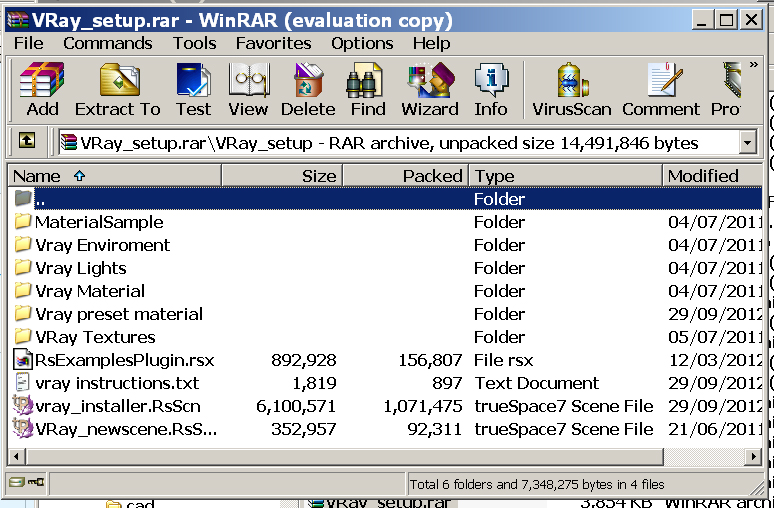Select the Vray Lights row name
774x508 pixels.
click(81, 268)
